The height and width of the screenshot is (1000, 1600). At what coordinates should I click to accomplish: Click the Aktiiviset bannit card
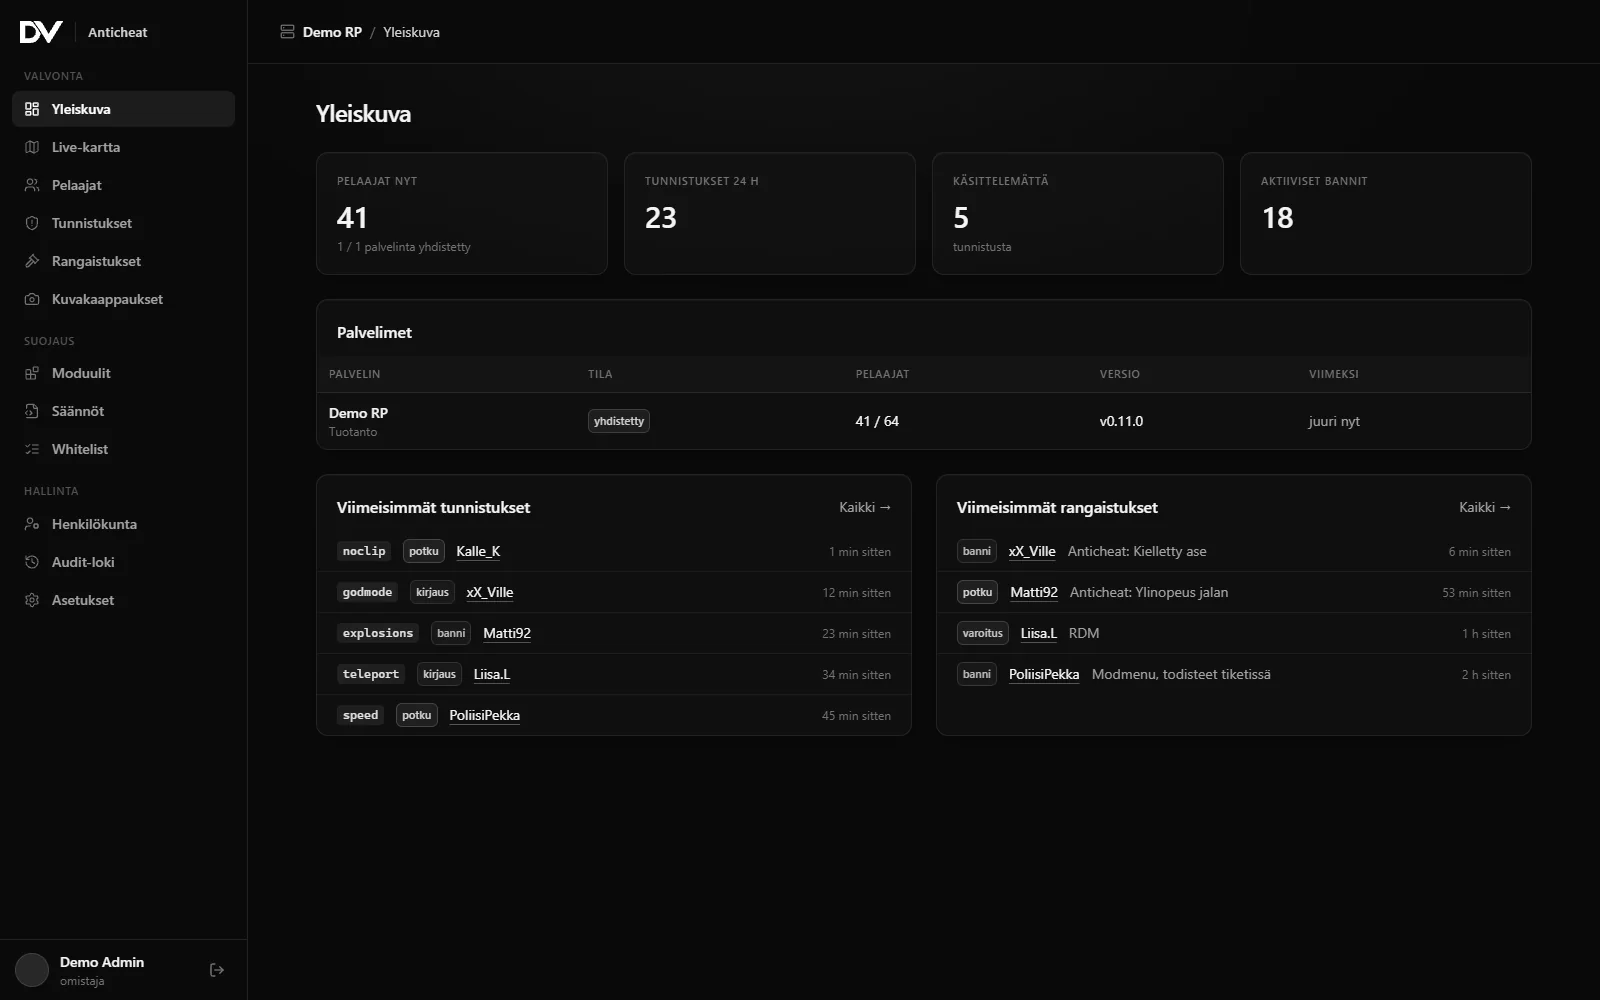(1386, 213)
